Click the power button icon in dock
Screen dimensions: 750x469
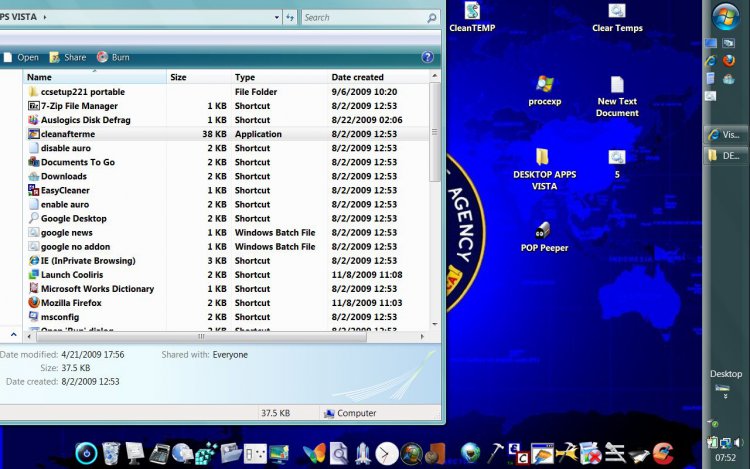coord(86,453)
